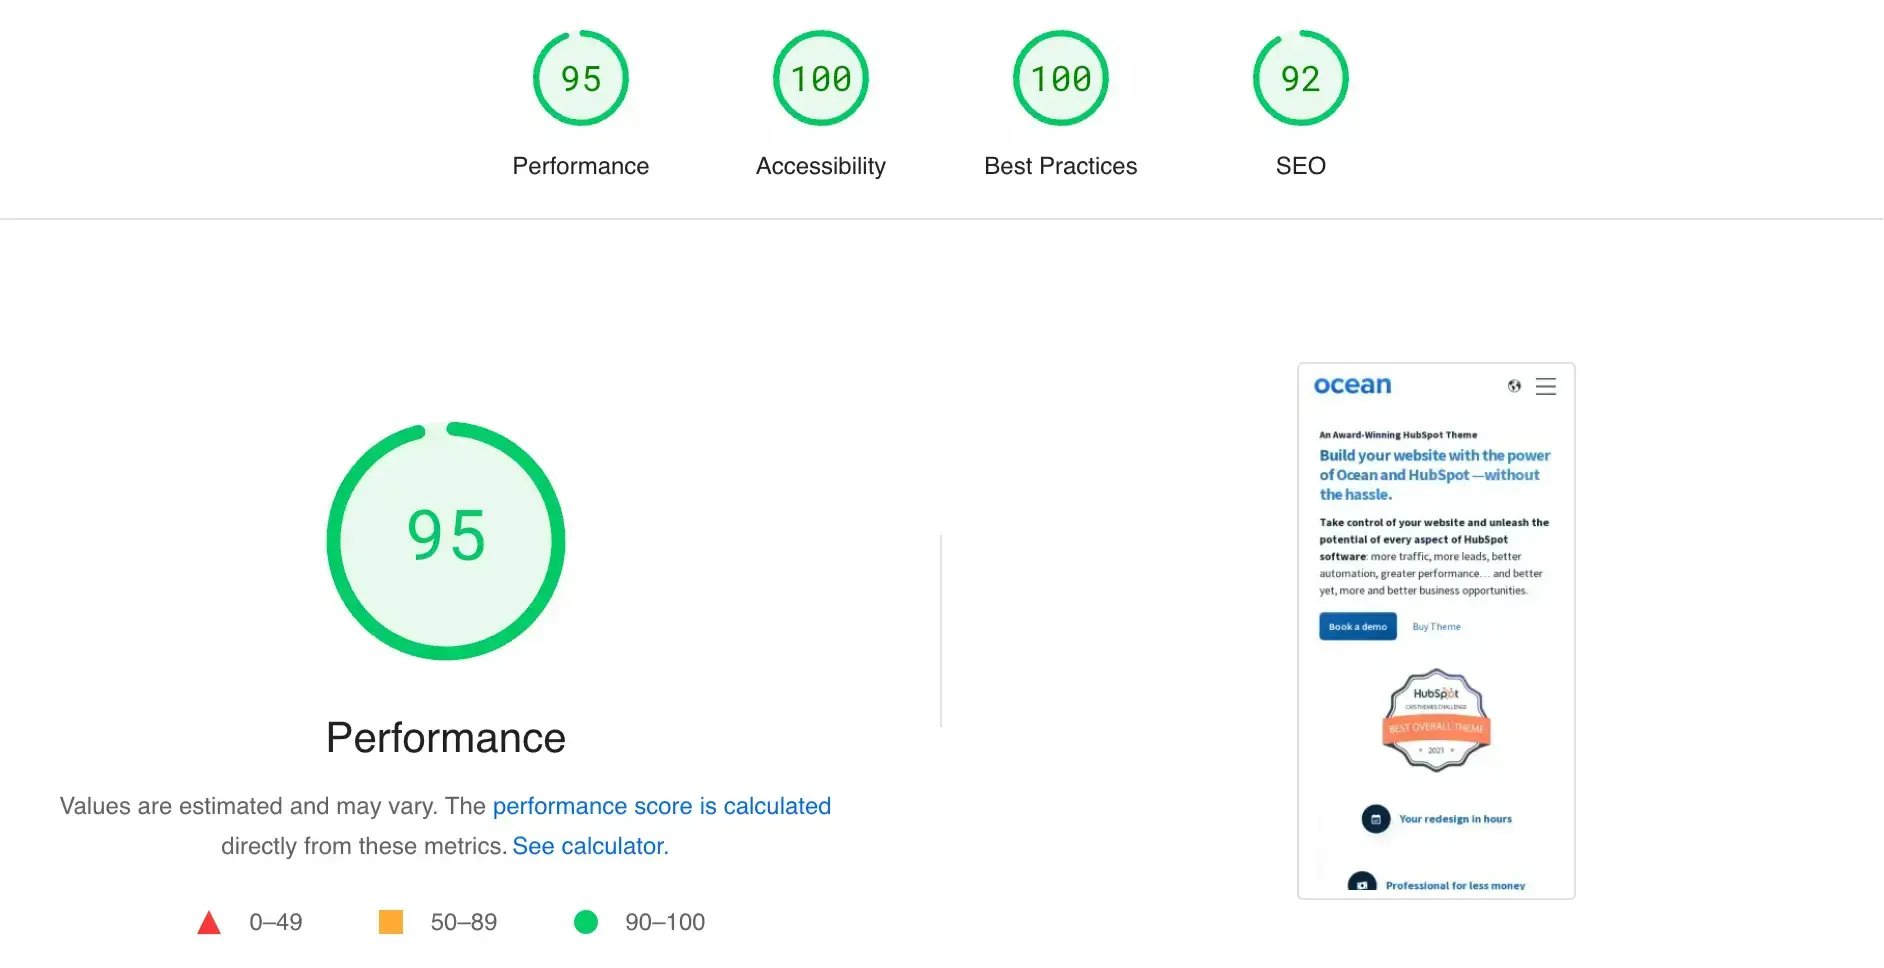1884x968 pixels.
Task: Click the large 'Performance' heading
Action: click(446, 738)
